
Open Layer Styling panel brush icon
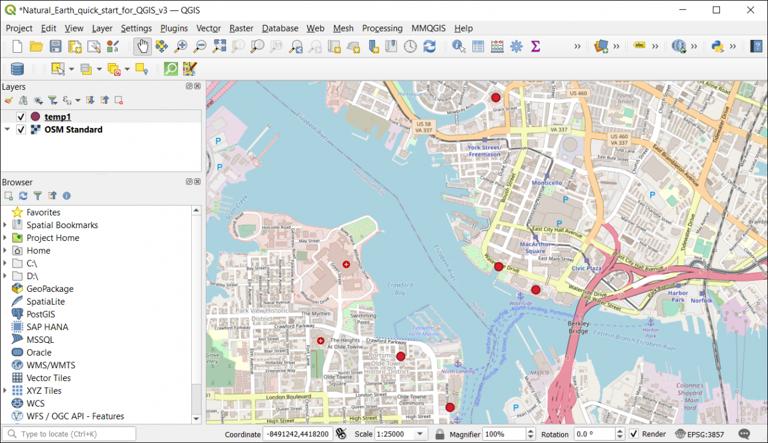8,100
